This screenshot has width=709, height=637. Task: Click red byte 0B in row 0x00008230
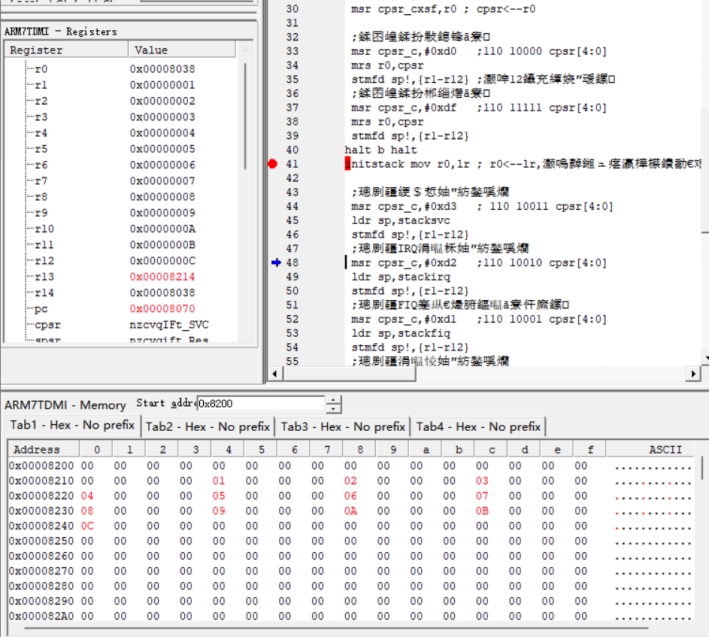(482, 511)
